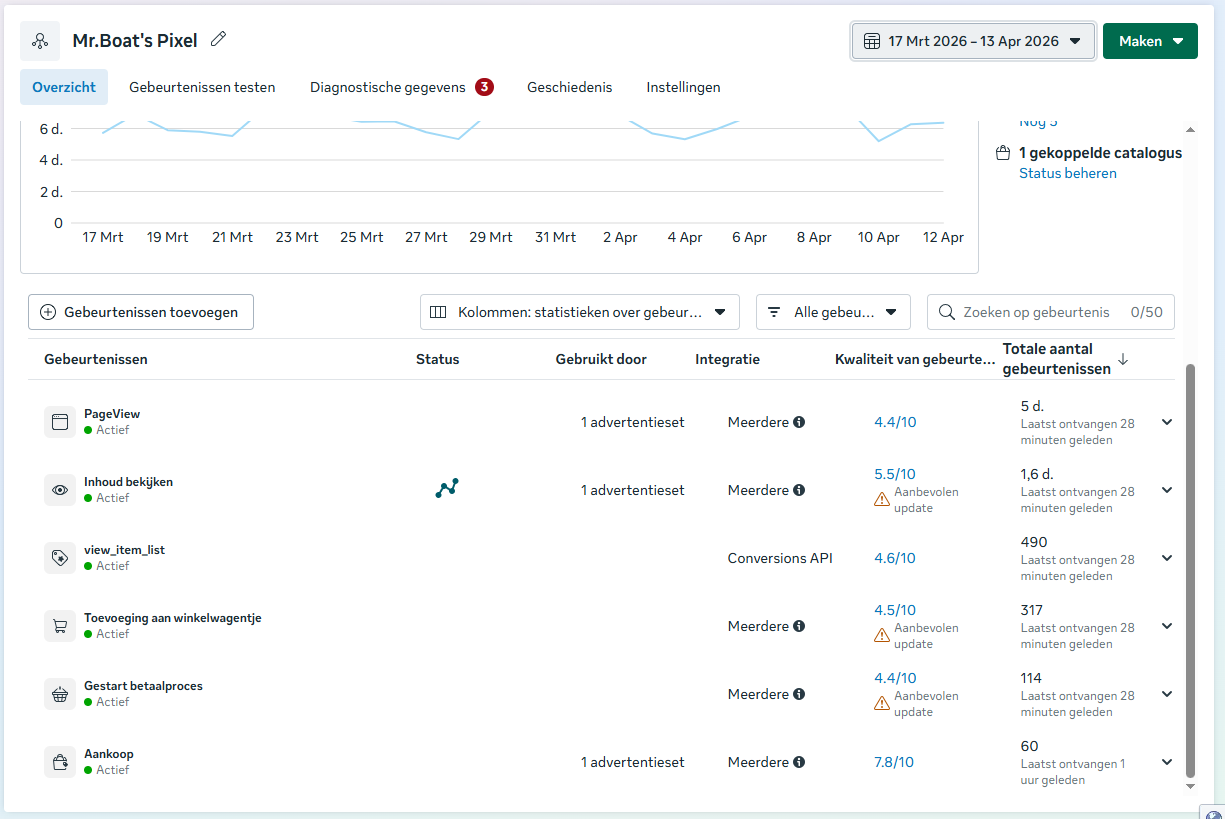Click the pixel dataset icon beside Mr.Boat's Pixel
This screenshot has width=1225, height=819.
point(40,41)
